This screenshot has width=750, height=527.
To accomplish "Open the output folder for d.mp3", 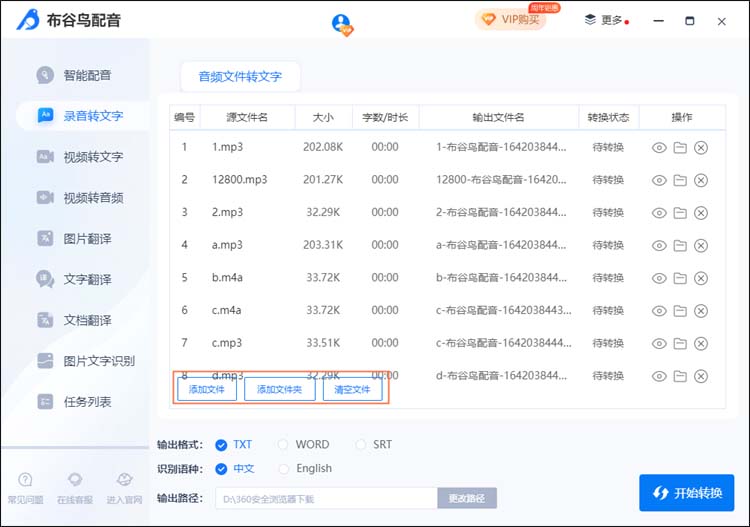I will point(680,376).
